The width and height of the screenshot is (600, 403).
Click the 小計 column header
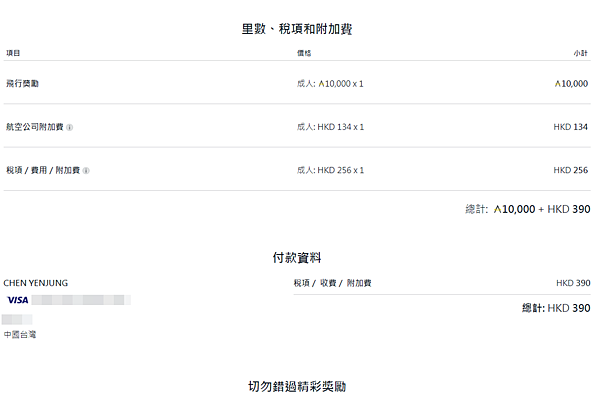pyautogui.click(x=580, y=52)
